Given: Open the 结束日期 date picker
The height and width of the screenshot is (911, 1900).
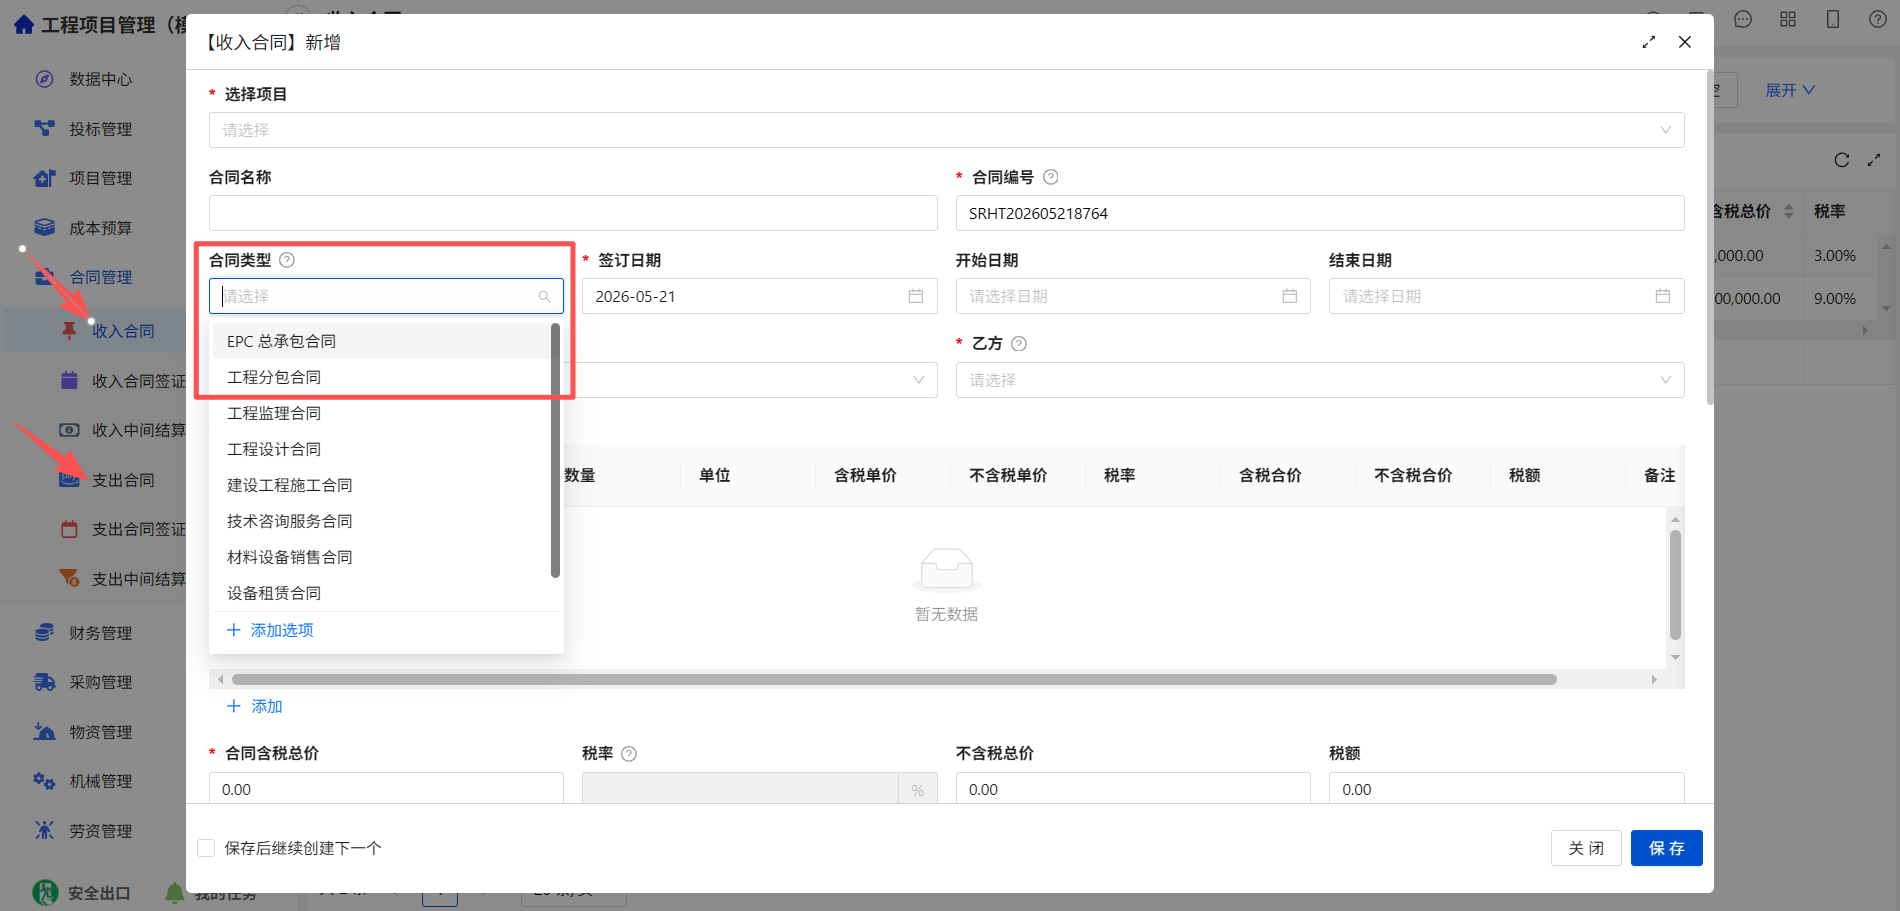Looking at the screenshot, I should point(1506,296).
